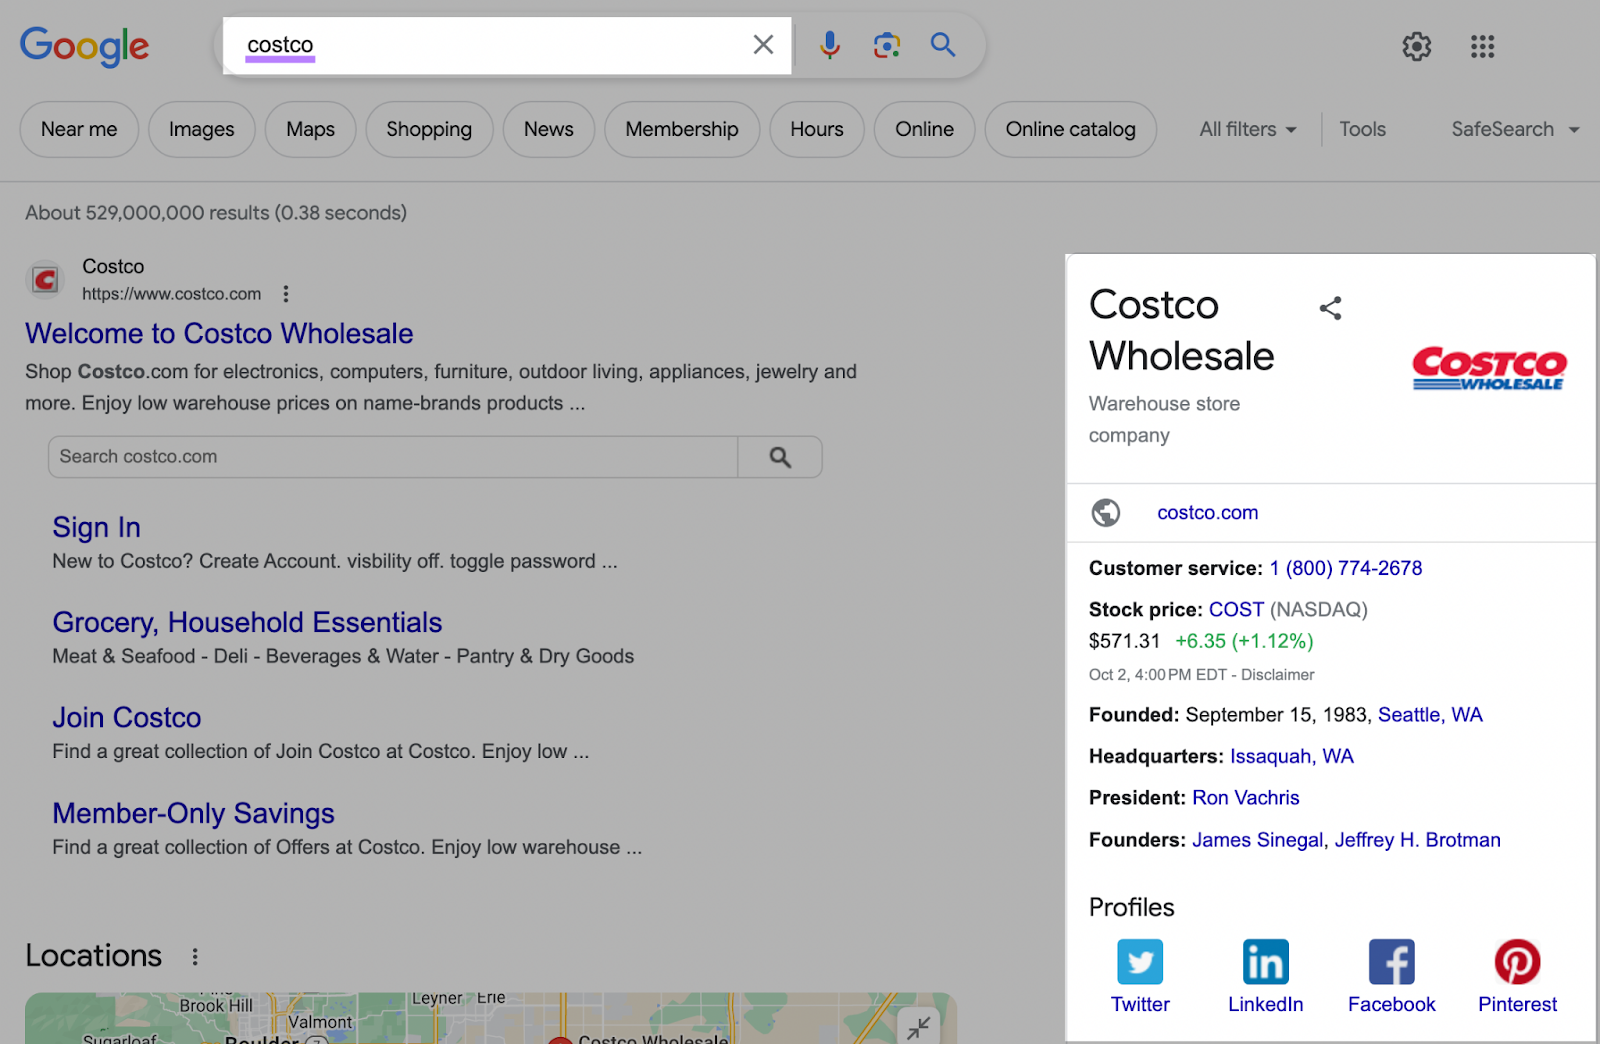Click the Pinterest label under Profiles
Screen dimensions: 1600x1044
pos(1517,1004)
